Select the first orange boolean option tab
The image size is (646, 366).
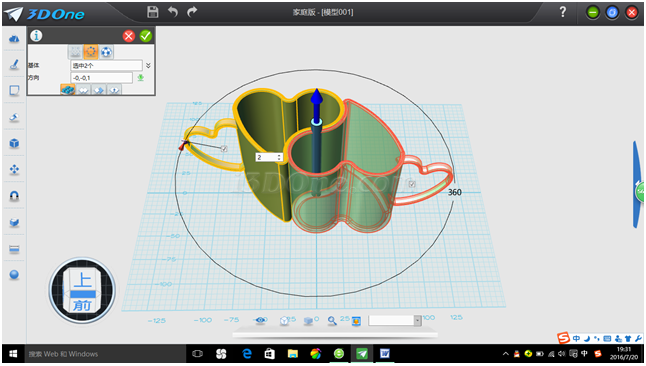pos(68,89)
